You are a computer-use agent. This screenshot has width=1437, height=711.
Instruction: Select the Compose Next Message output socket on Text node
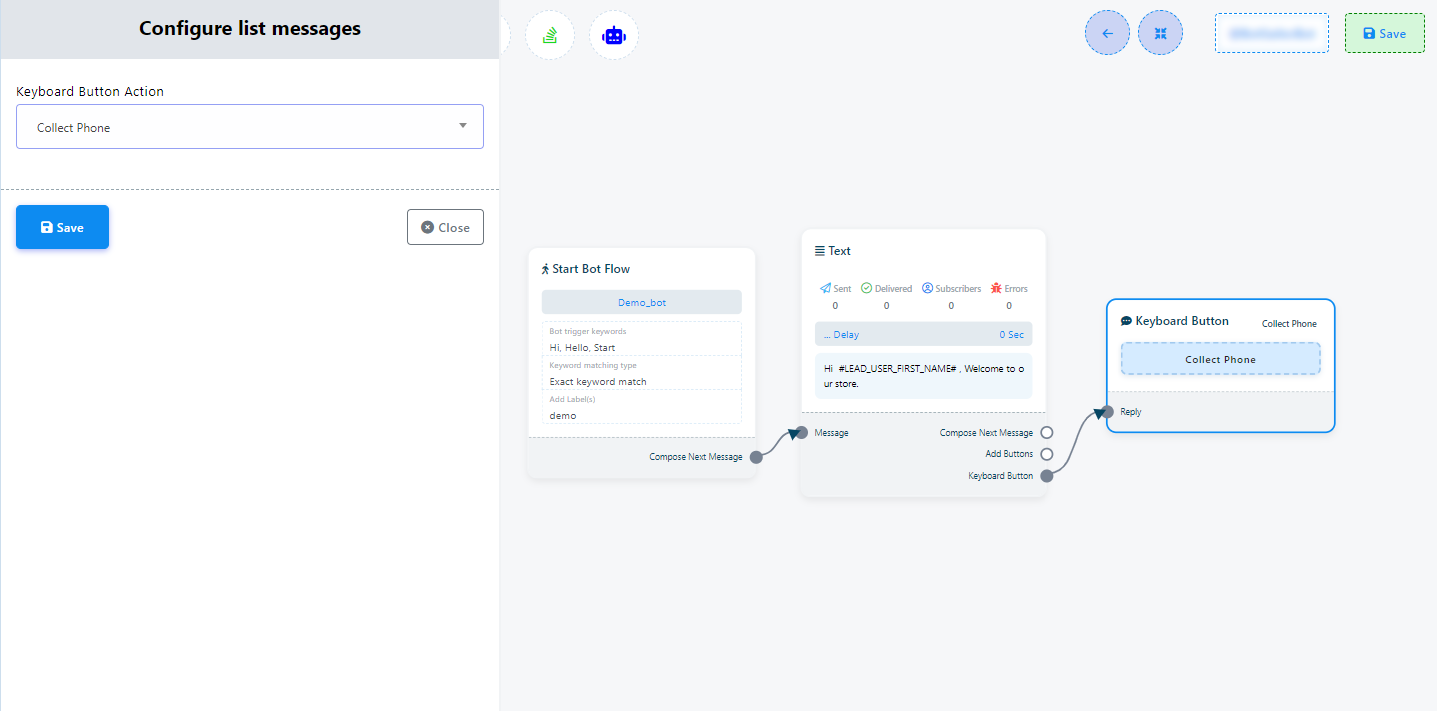(1046, 433)
